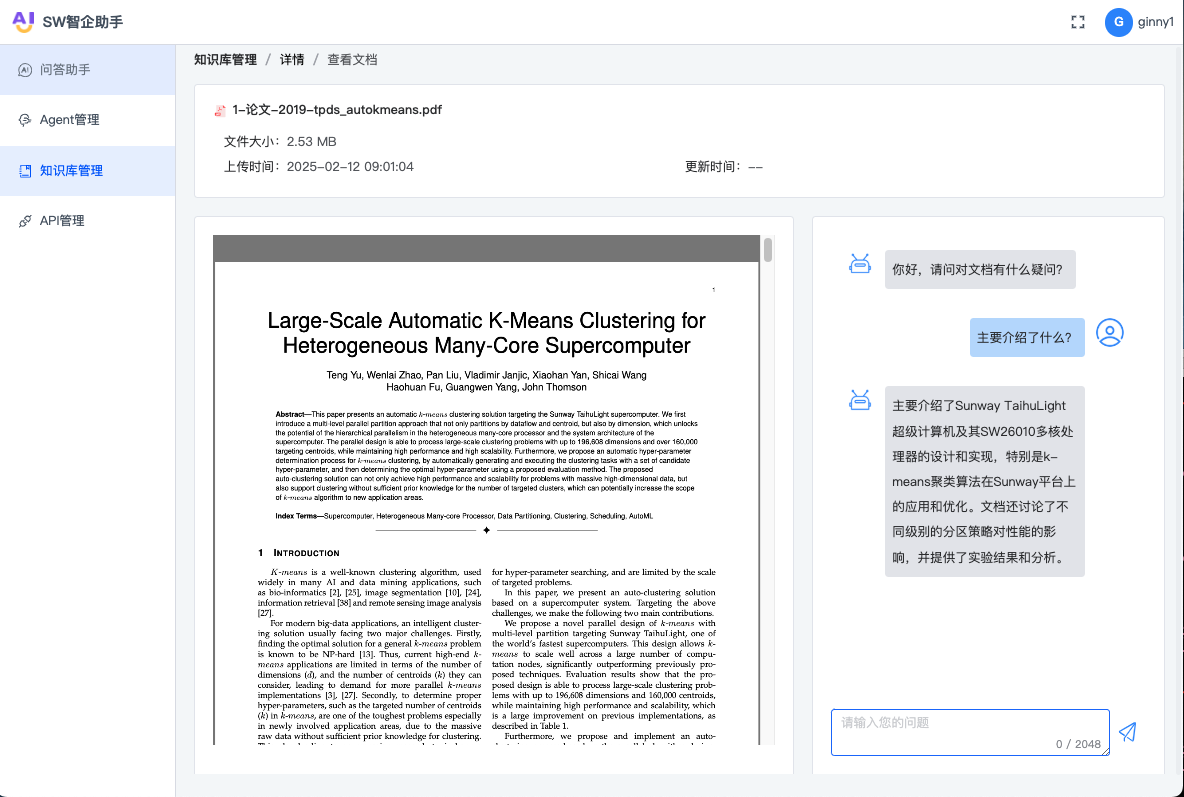Click the send message paper plane icon
Viewport: 1184px width, 797px height.
(1127, 732)
